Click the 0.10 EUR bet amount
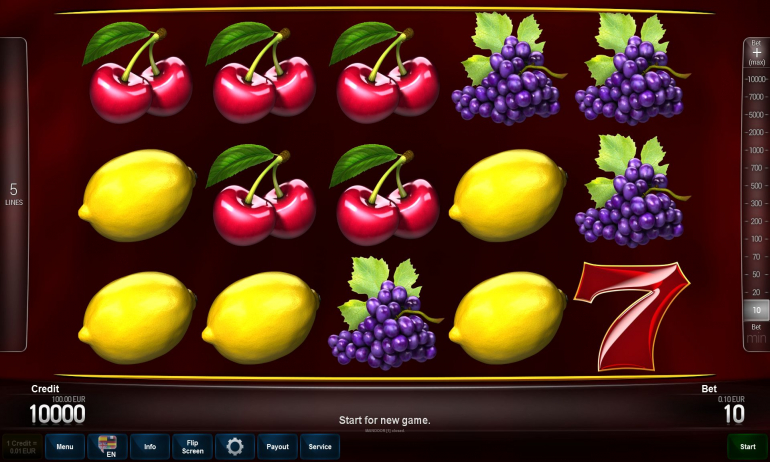770x462 pixels. click(731, 400)
